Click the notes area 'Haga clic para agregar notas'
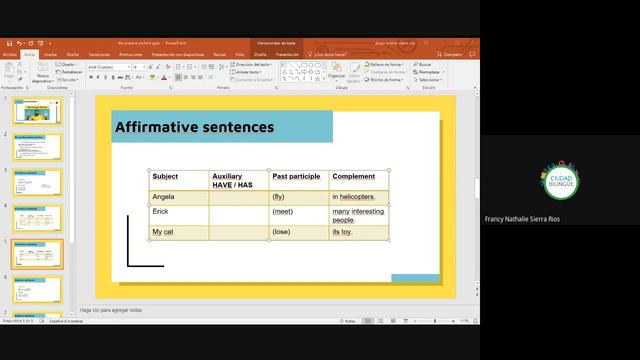This screenshot has width=640, height=360. (111, 310)
